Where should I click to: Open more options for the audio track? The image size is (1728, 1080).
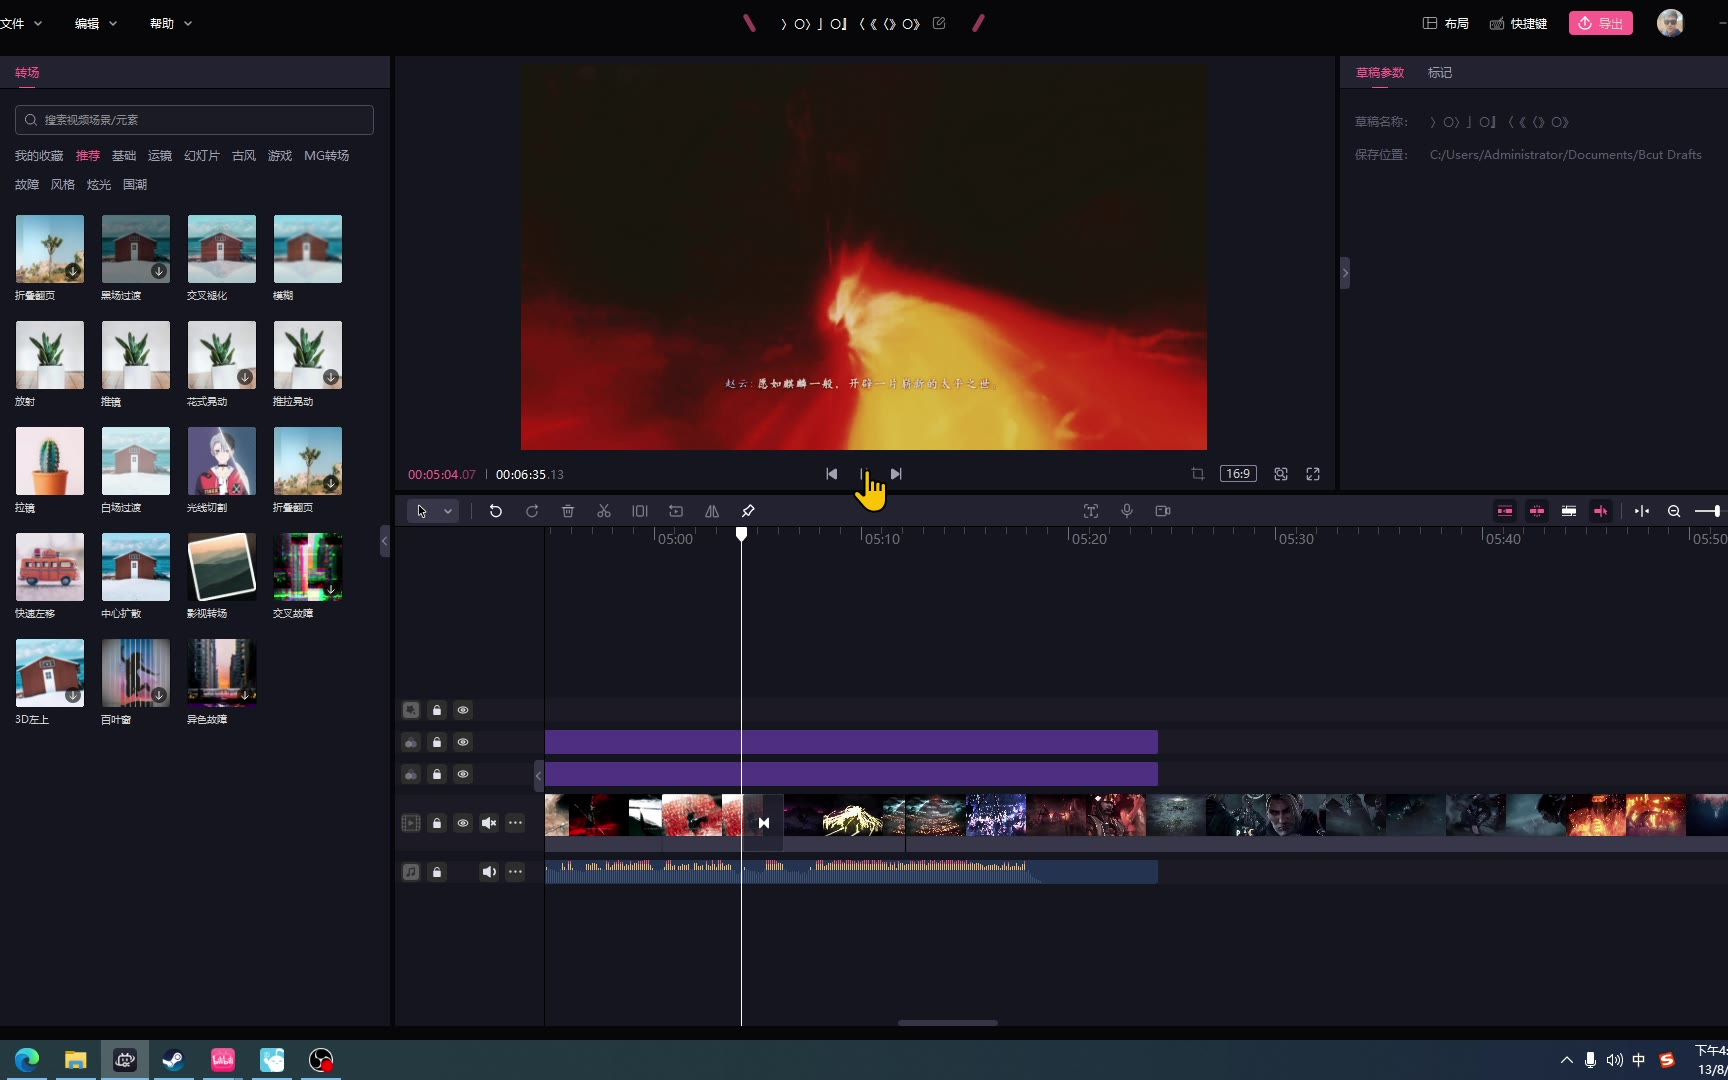pyautogui.click(x=515, y=872)
